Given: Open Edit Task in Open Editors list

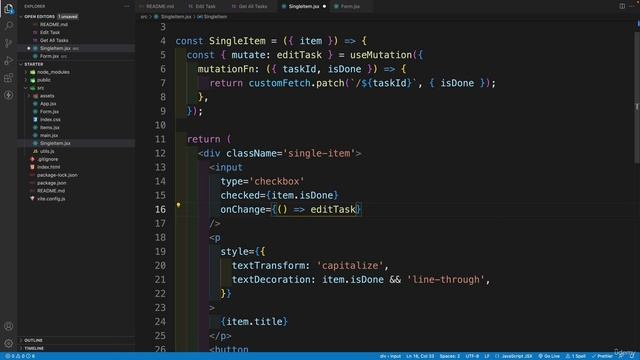Looking at the screenshot, I should [x=50, y=32].
